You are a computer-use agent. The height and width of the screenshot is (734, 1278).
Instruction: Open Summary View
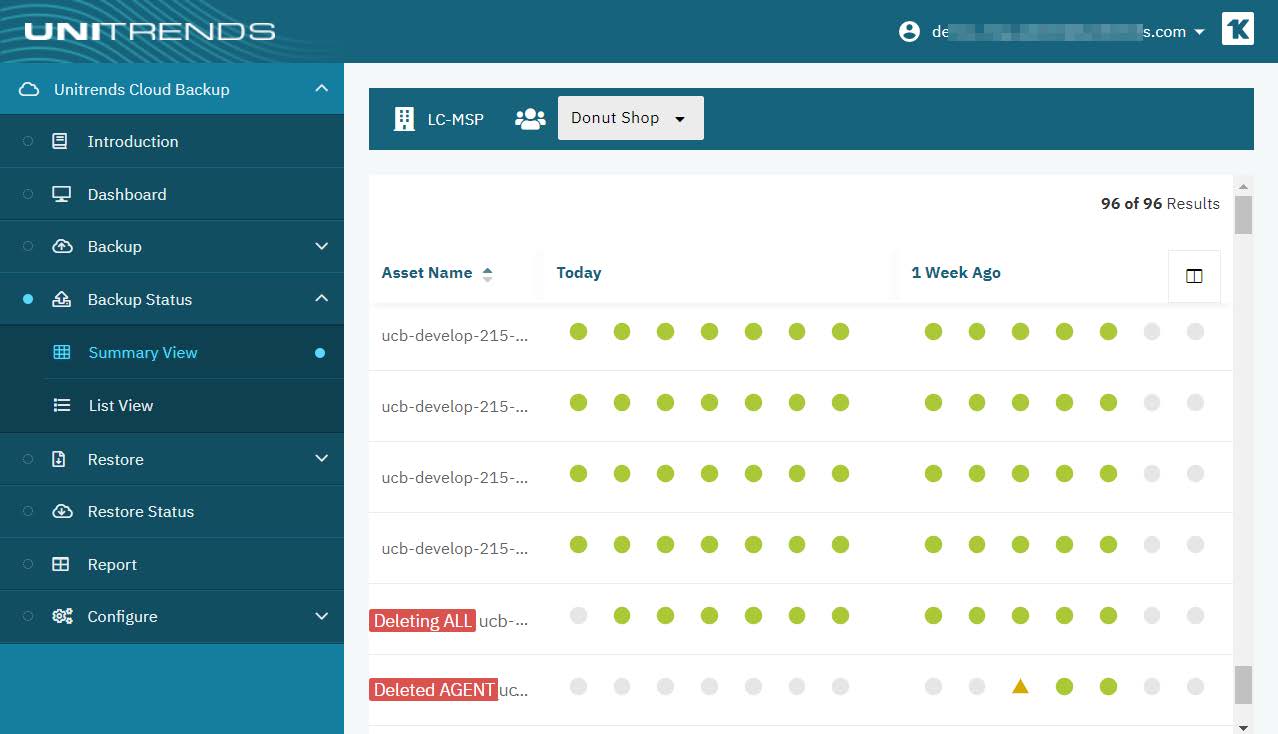click(143, 352)
